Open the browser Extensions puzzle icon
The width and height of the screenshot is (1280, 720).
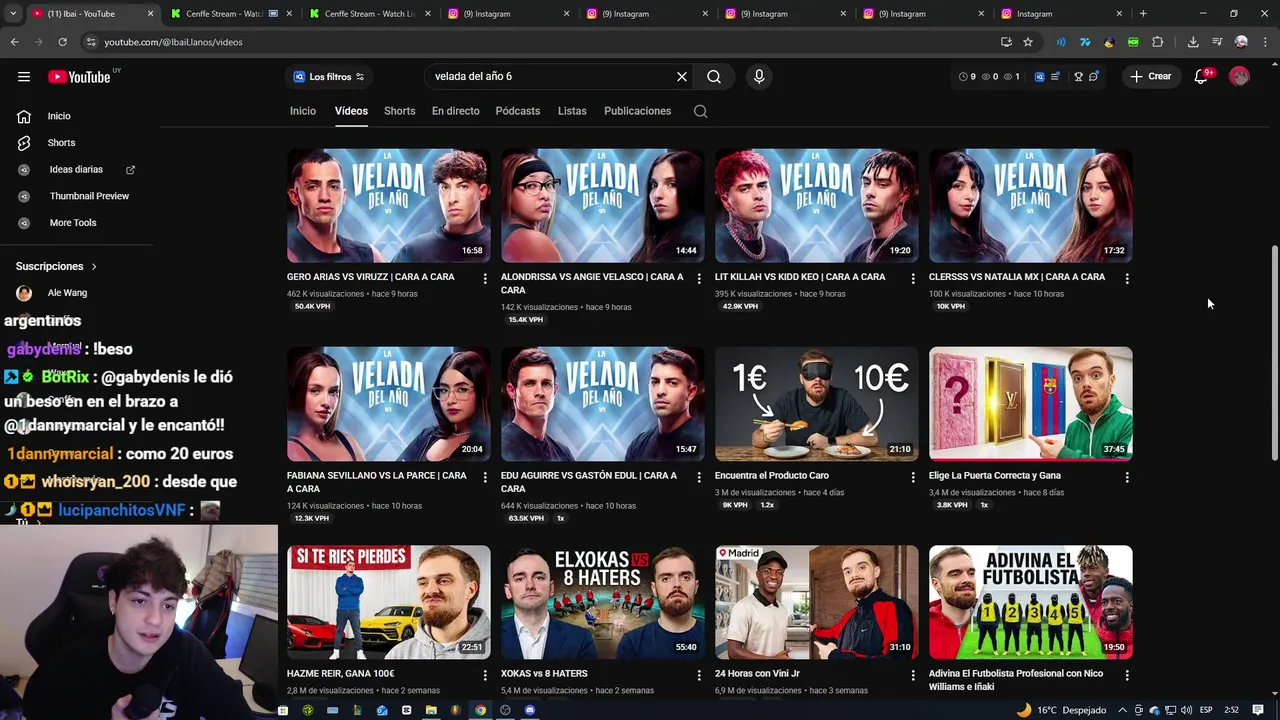click(x=1158, y=42)
